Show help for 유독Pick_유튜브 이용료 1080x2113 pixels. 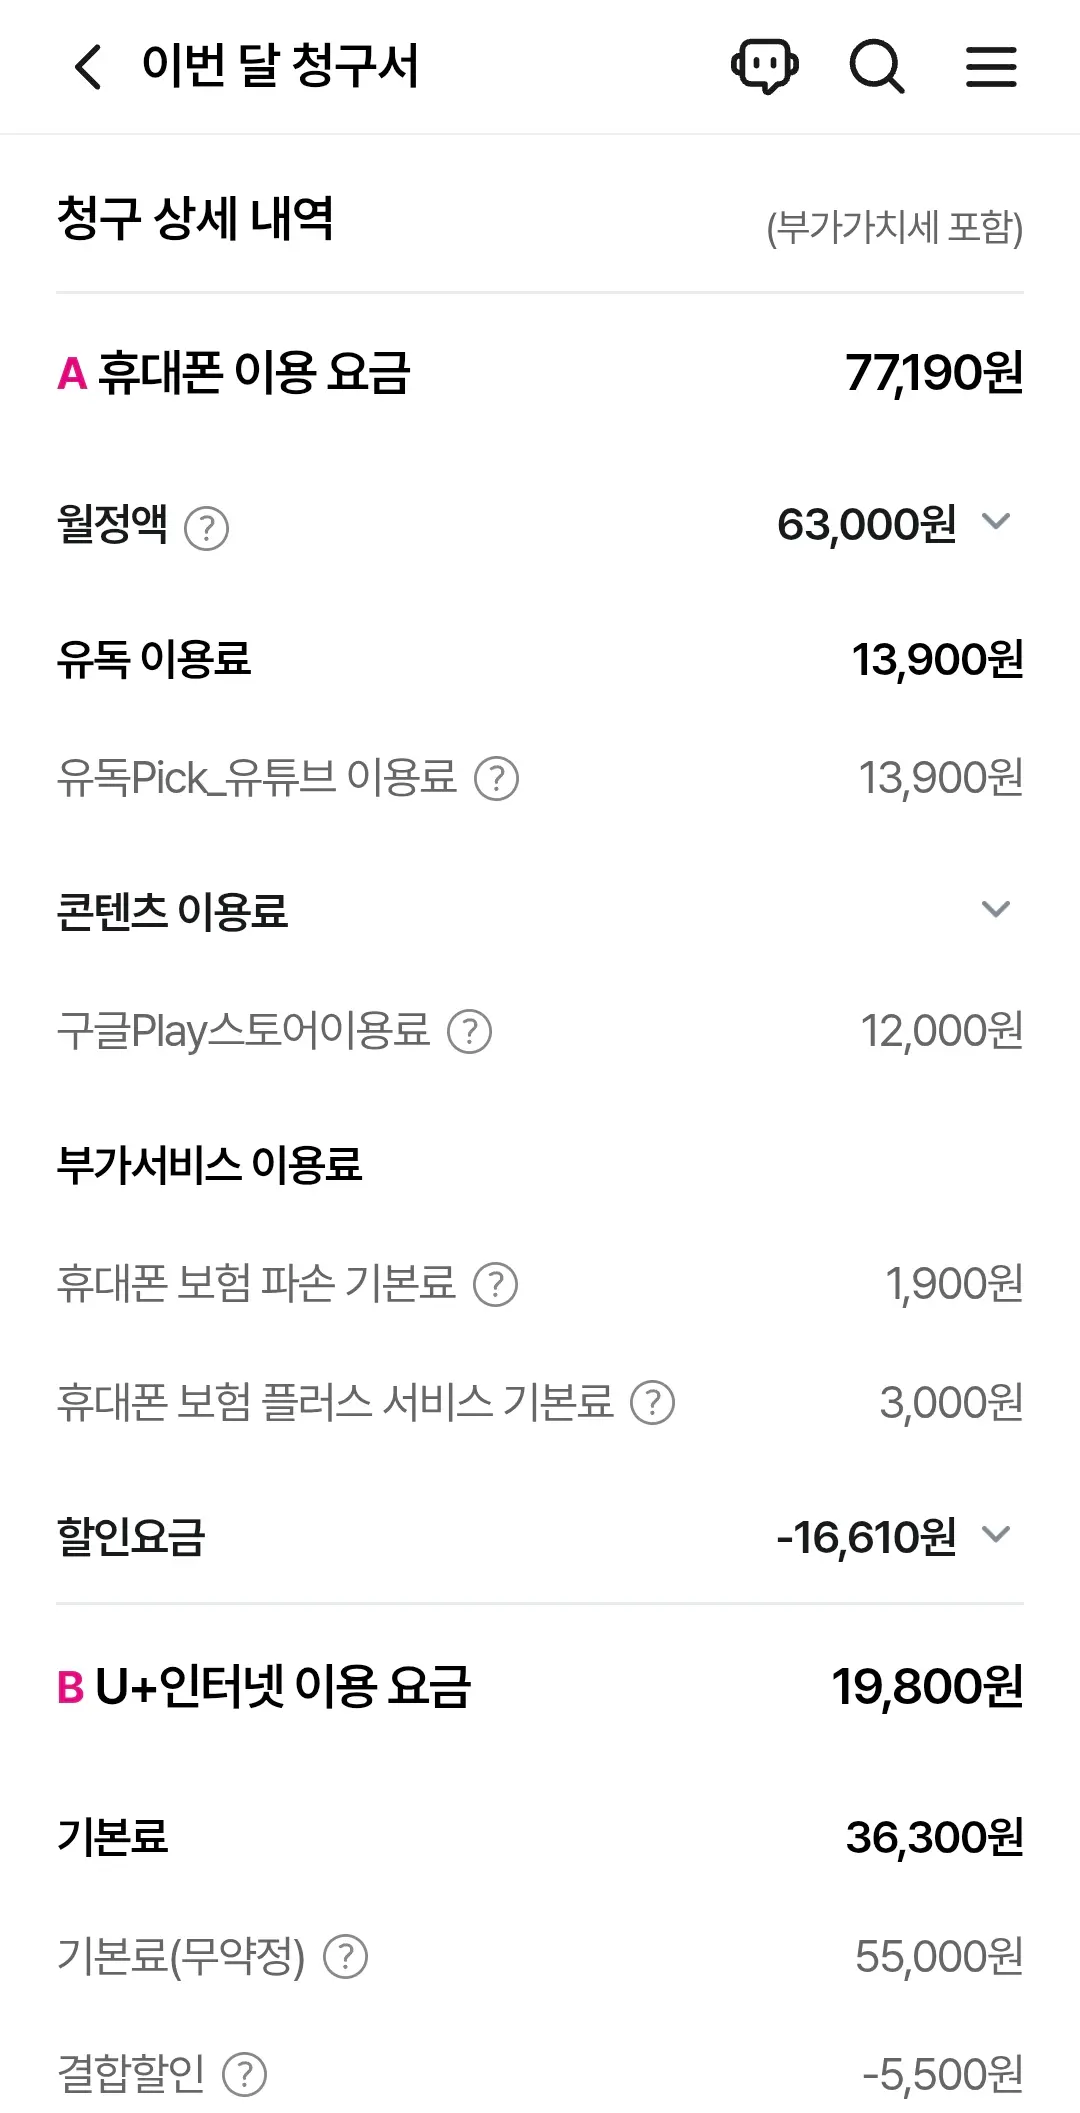[496, 779]
